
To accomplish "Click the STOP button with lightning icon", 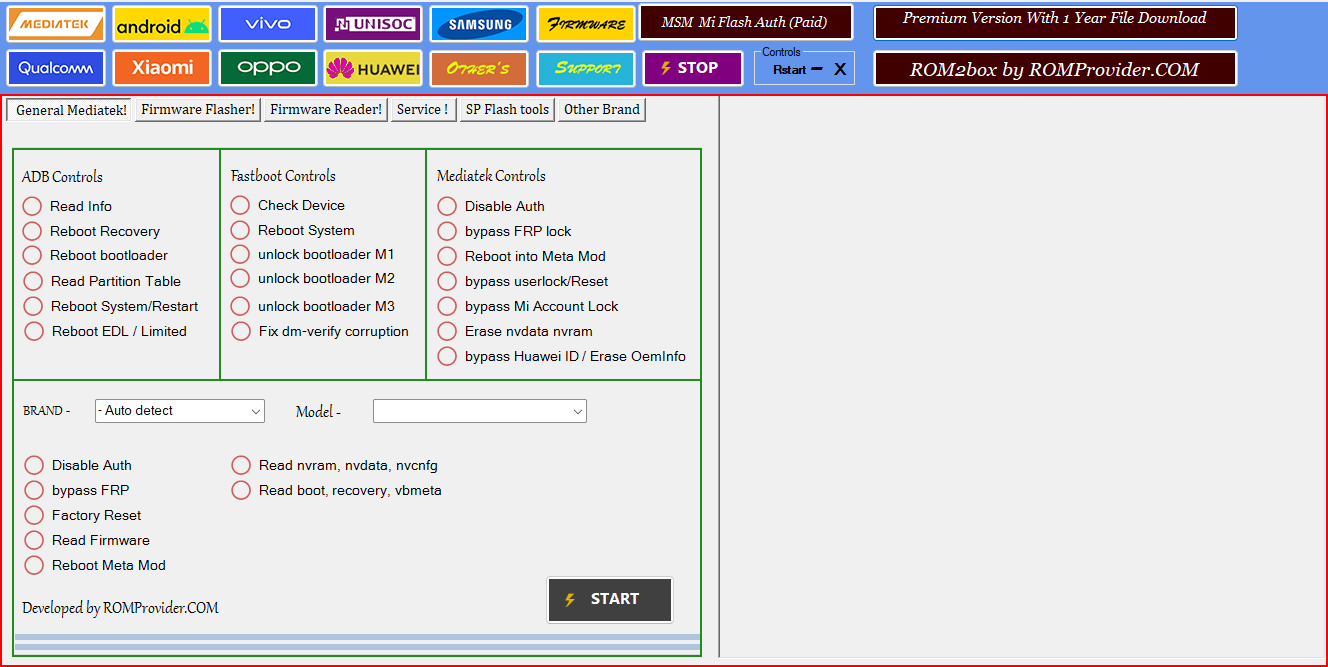I will [692, 68].
